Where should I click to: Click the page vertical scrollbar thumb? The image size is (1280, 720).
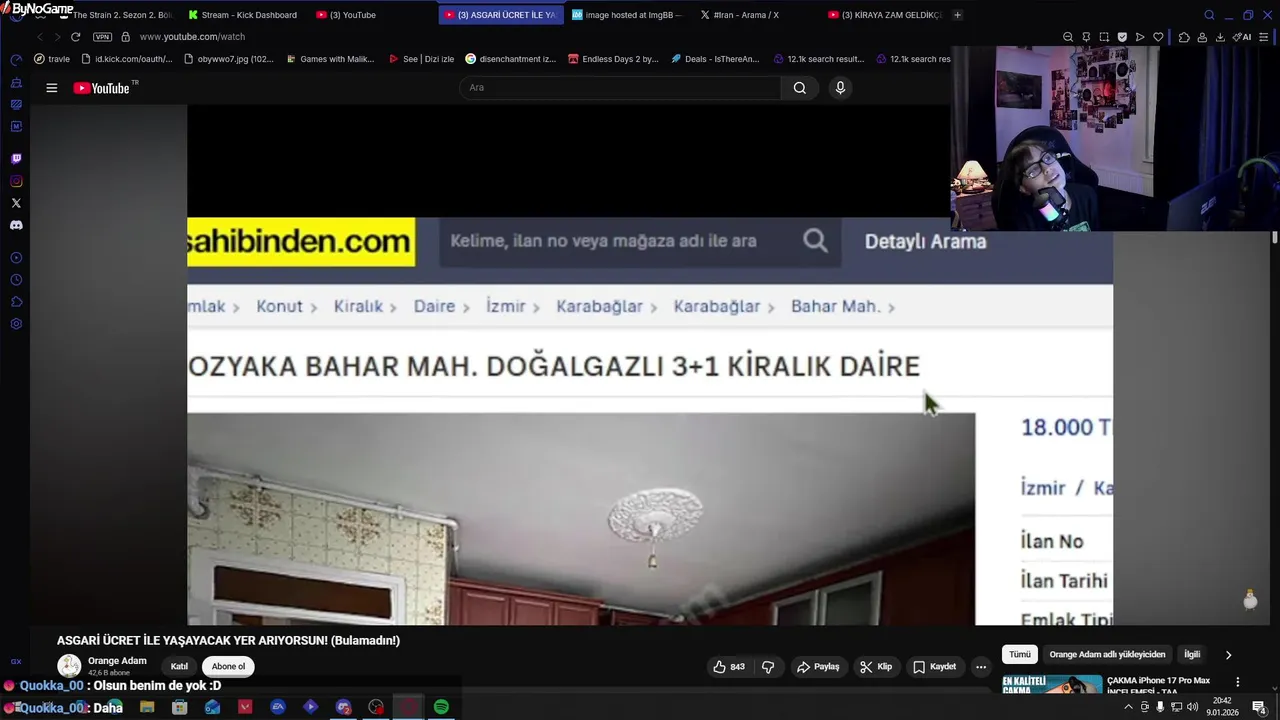(x=1274, y=238)
